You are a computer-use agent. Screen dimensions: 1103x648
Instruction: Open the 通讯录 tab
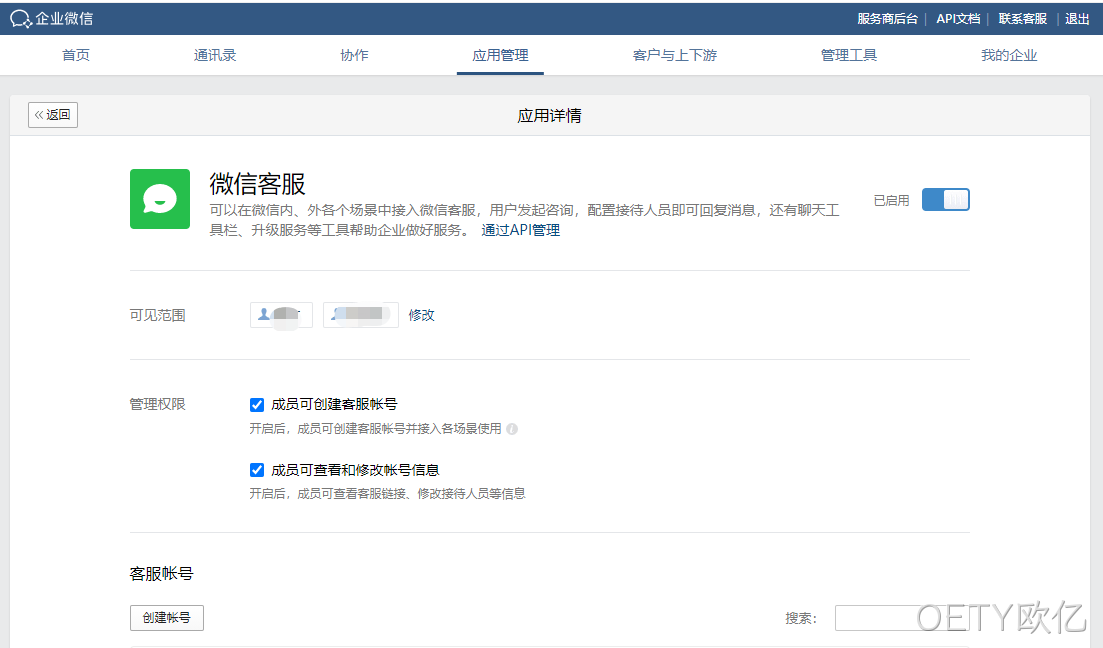[x=215, y=55]
